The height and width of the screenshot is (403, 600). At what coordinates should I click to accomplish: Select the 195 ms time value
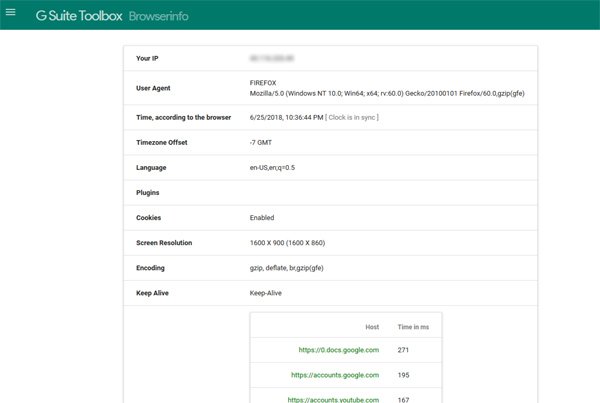(x=403, y=375)
